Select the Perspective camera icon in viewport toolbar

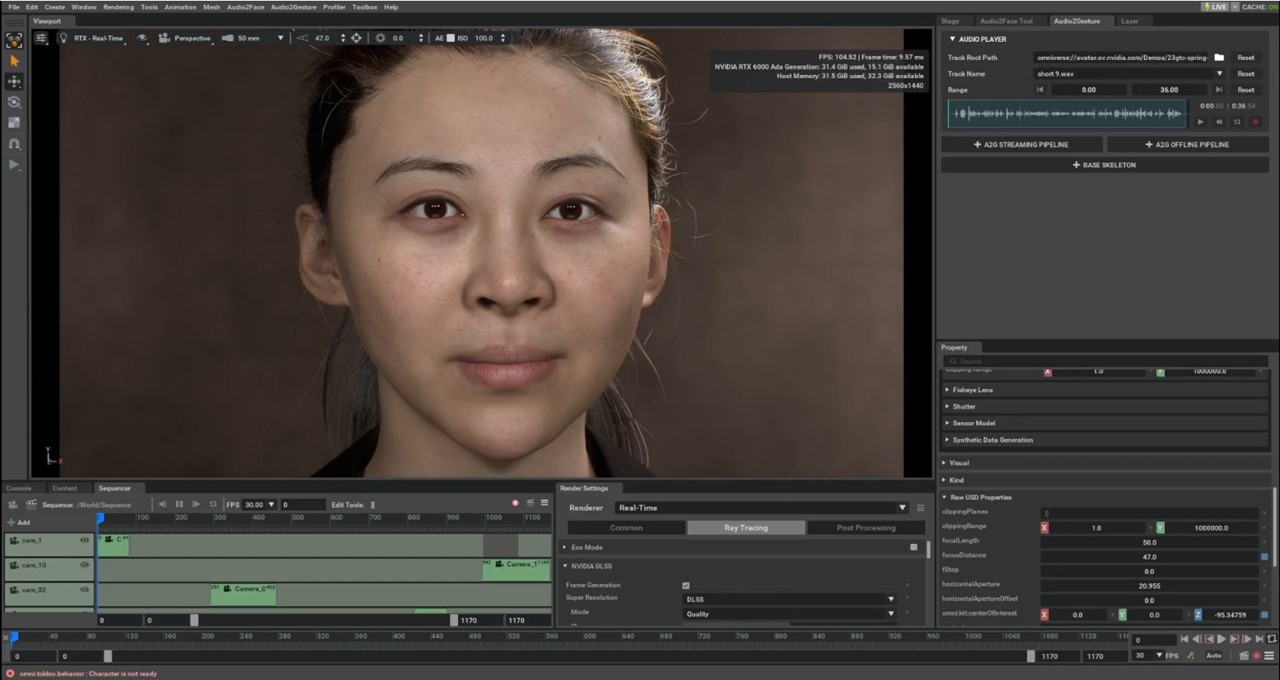[x=164, y=38]
